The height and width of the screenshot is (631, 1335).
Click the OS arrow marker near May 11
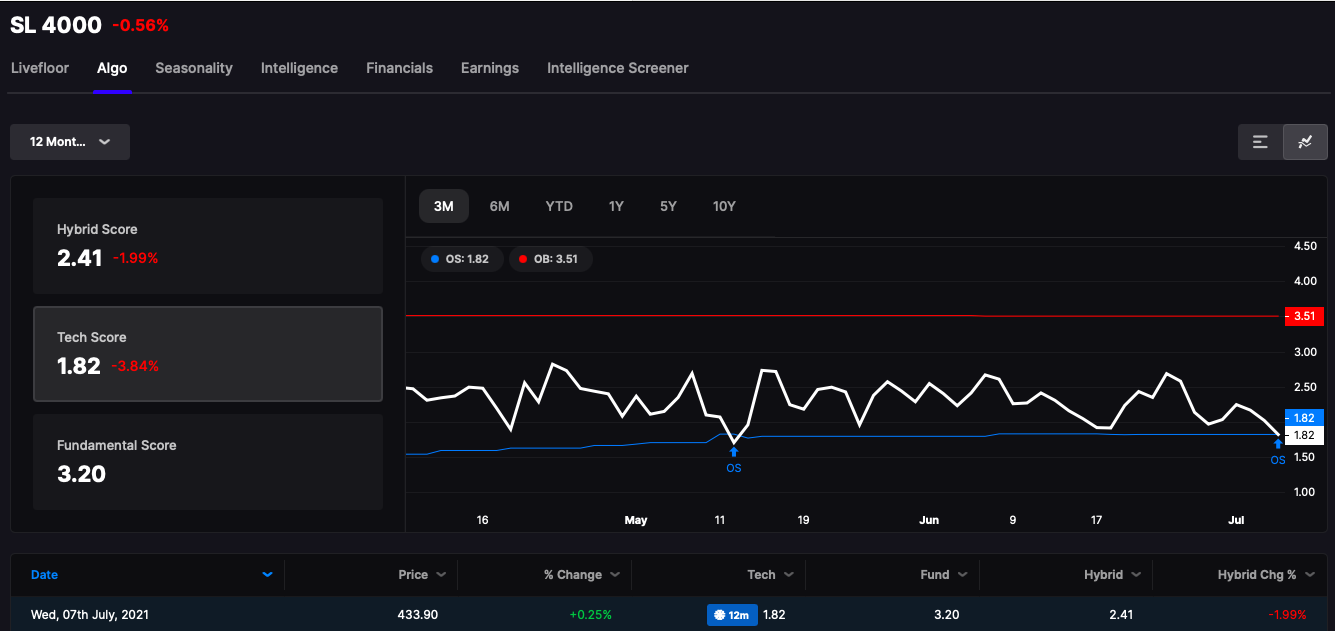[x=734, y=450]
